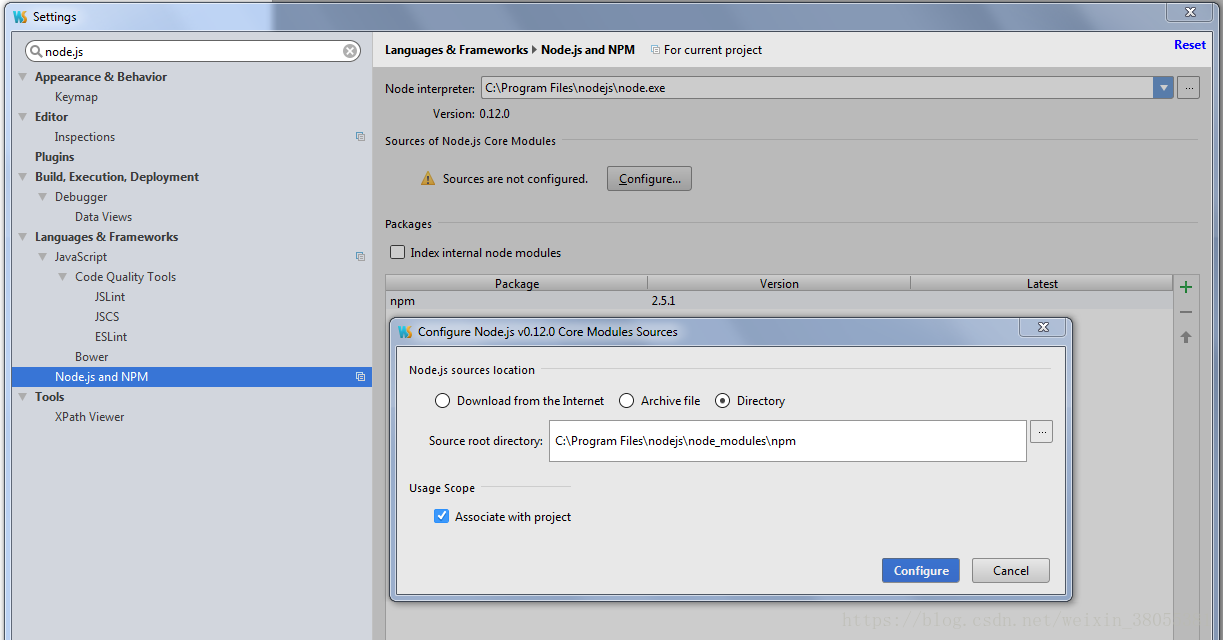Open Data Views settings
The width and height of the screenshot is (1223, 640).
[x=103, y=217]
